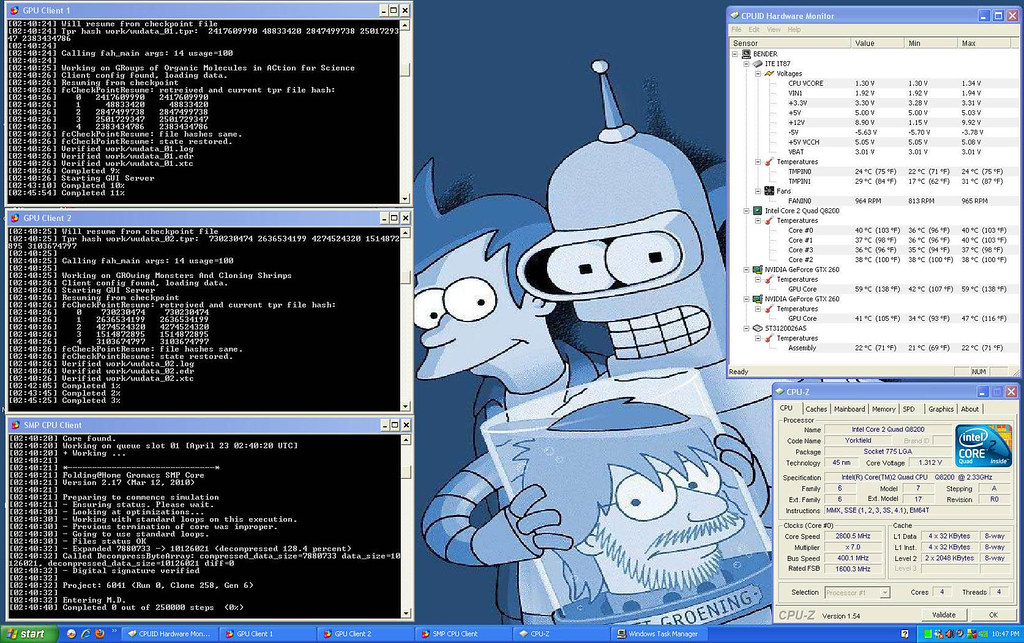Collapse the BENDER root tree node

[x=735, y=54]
